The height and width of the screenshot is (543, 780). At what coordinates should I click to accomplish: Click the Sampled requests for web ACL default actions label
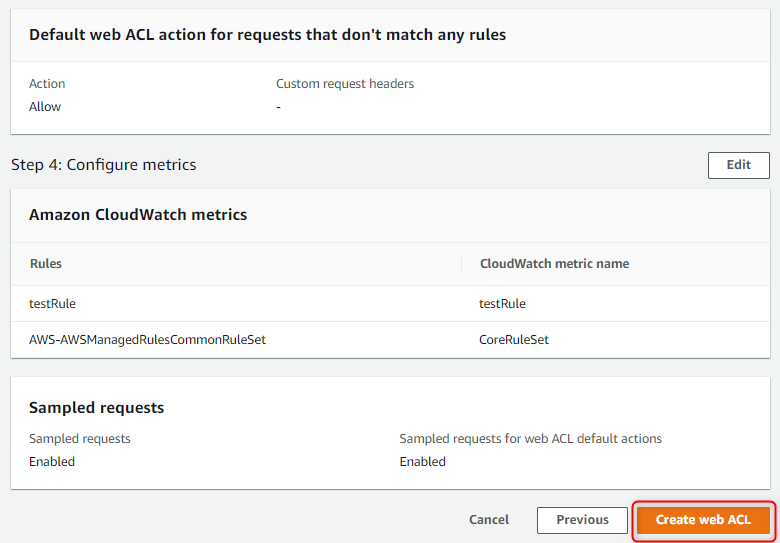click(530, 439)
